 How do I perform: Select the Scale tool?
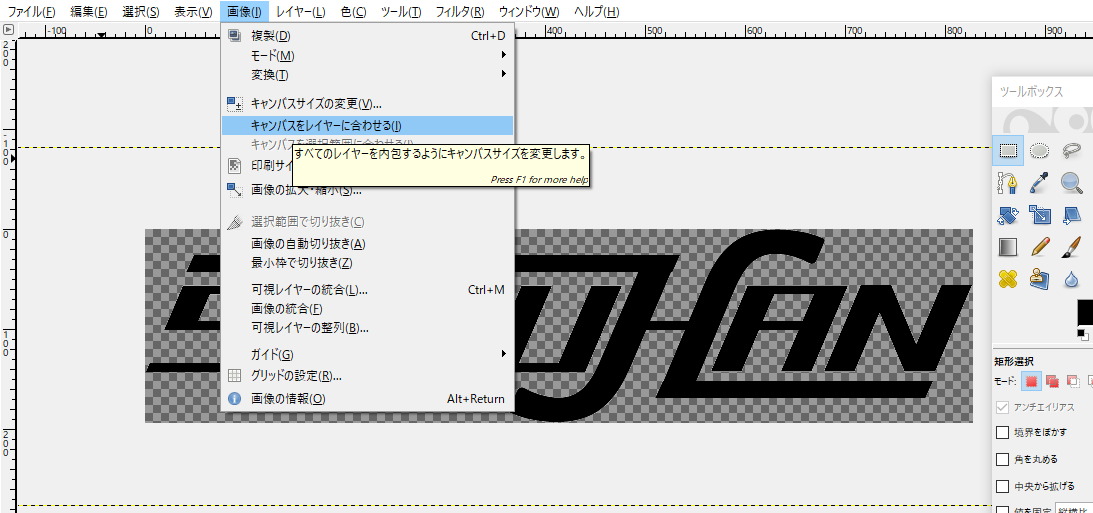(1040, 215)
